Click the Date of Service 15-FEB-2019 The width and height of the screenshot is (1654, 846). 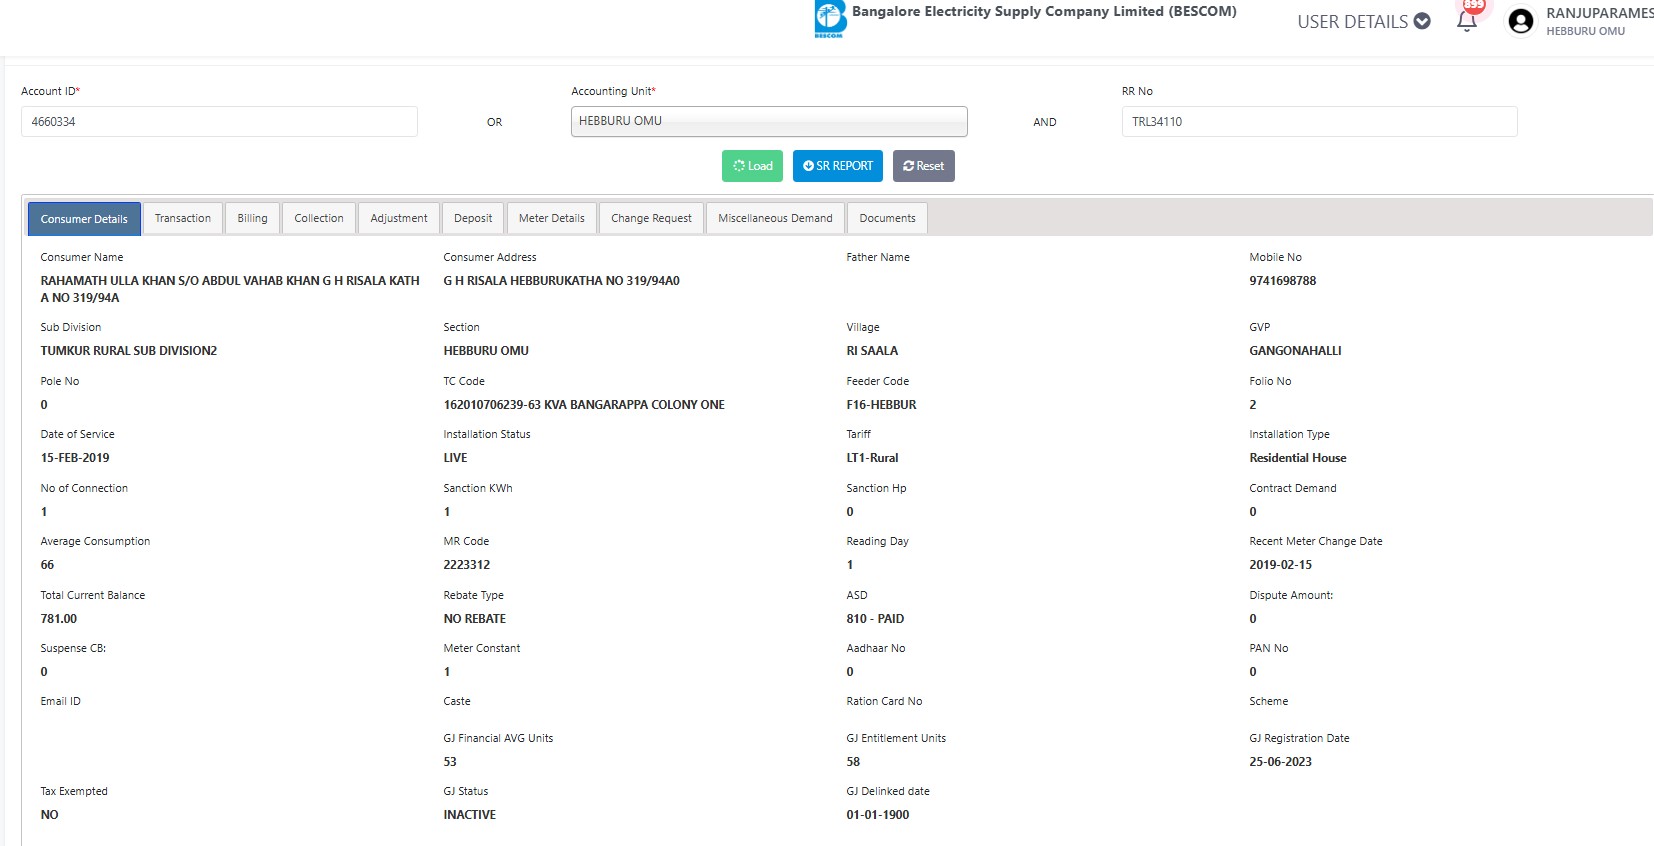[x=75, y=458]
